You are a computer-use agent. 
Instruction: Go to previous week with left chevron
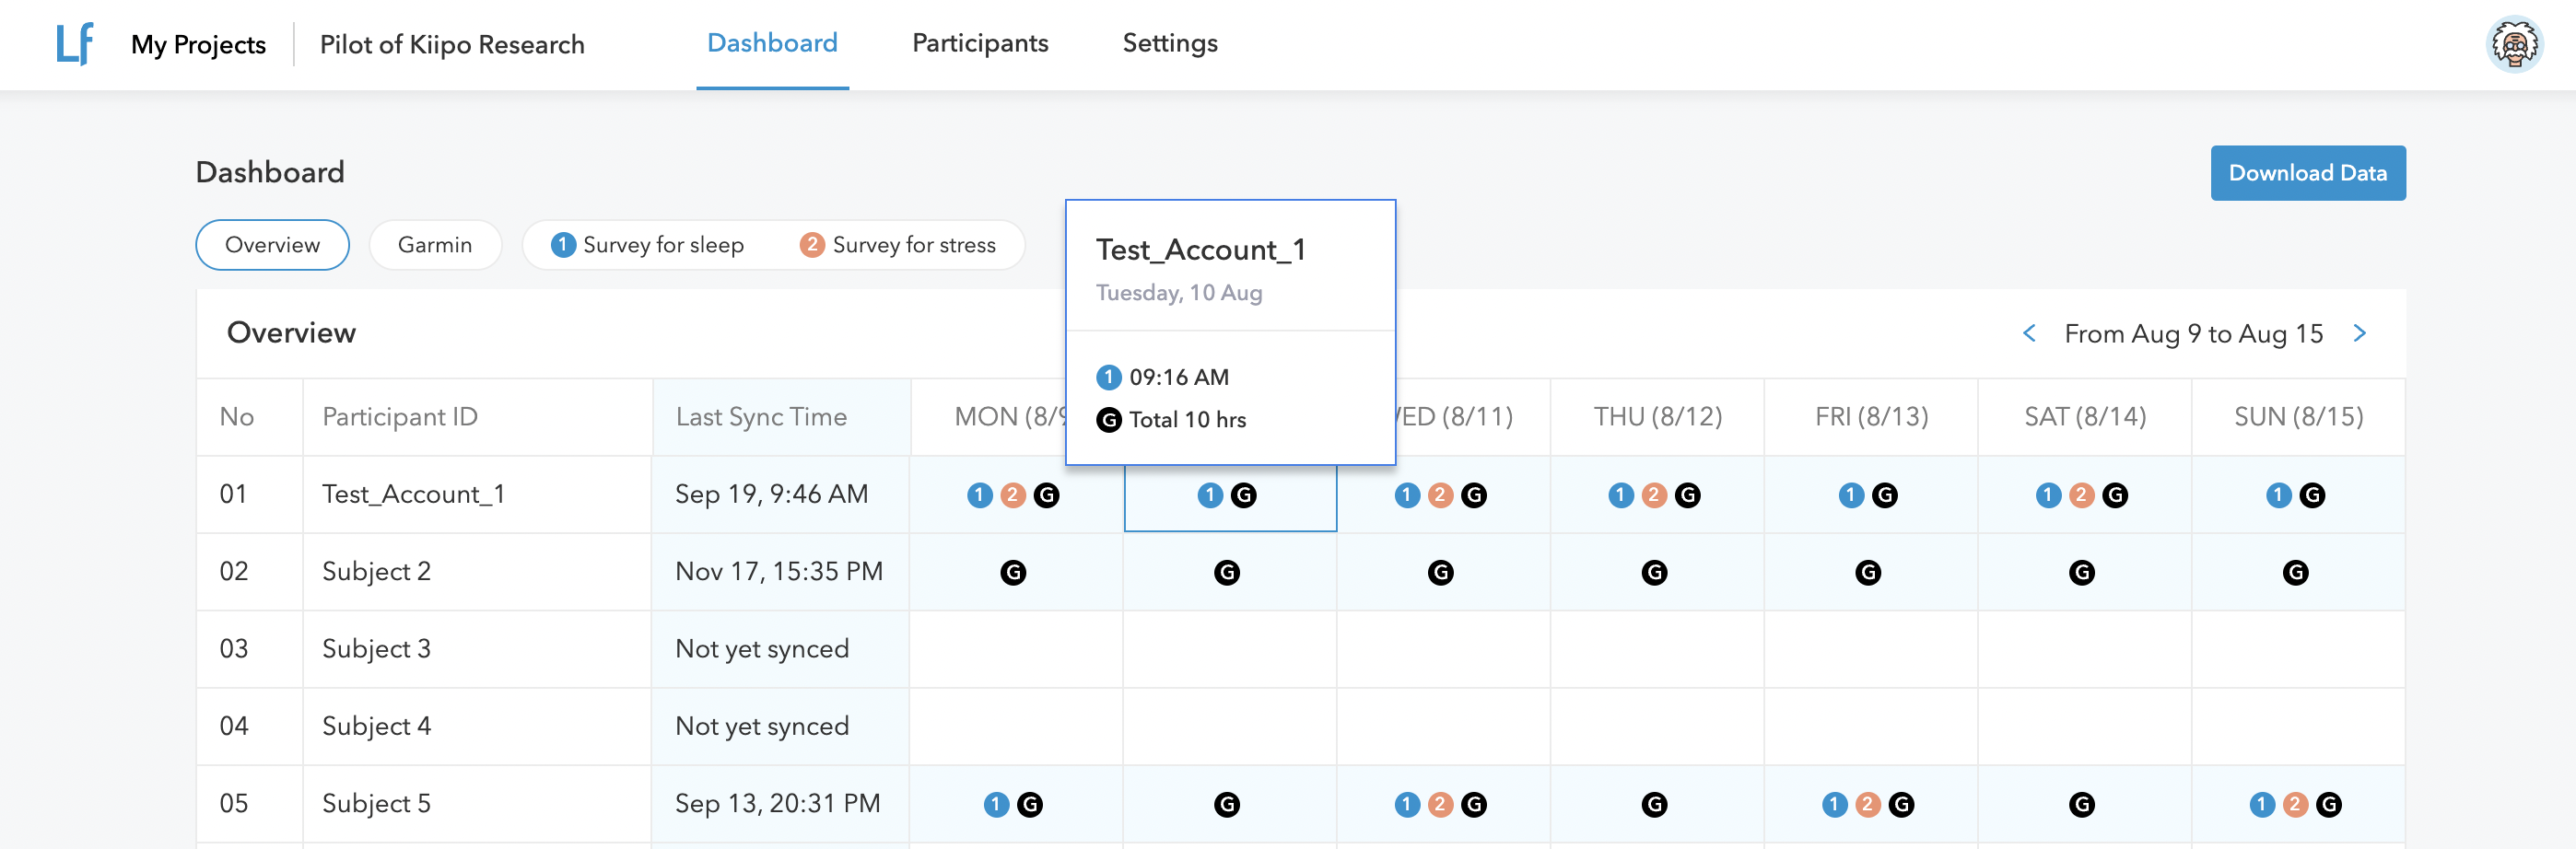coord(2029,333)
